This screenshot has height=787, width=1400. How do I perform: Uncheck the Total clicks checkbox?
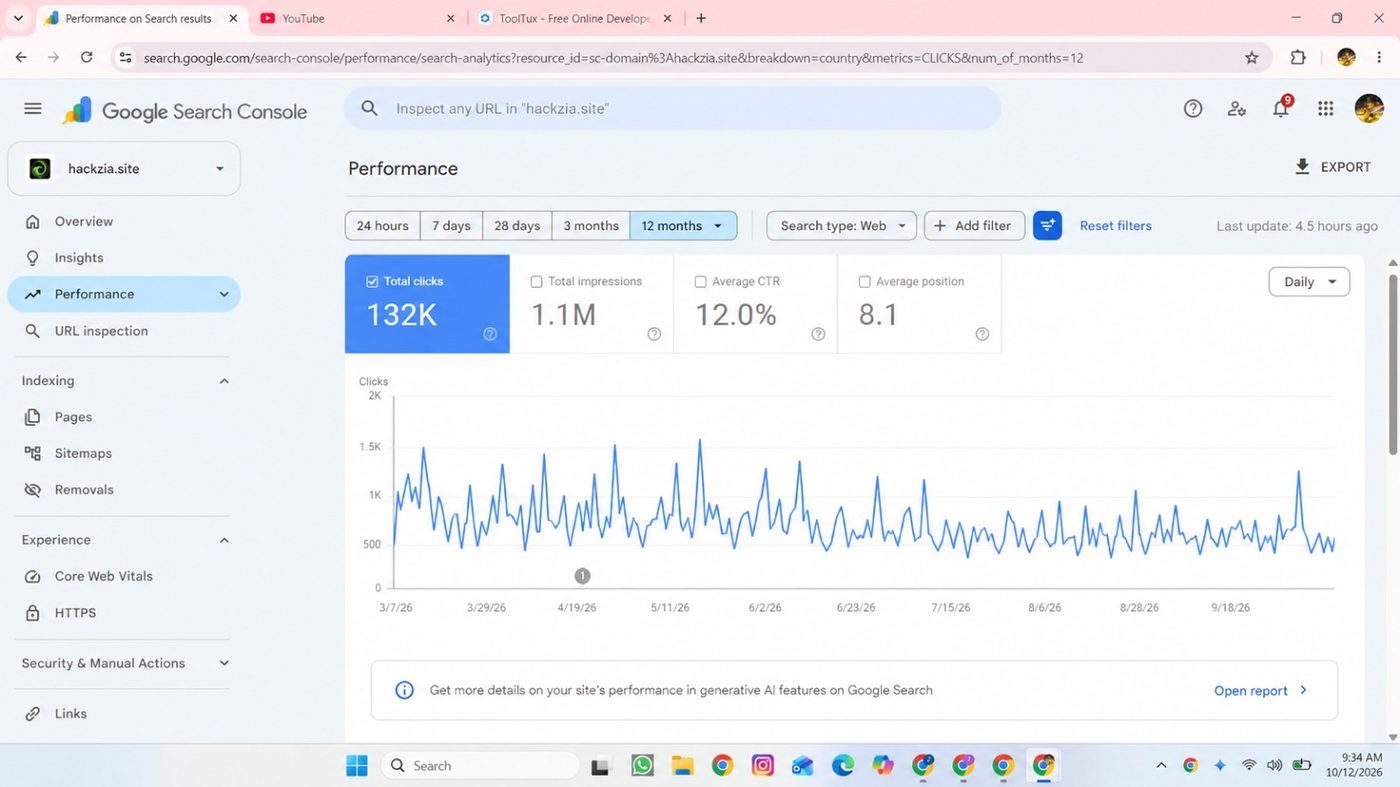pos(372,282)
